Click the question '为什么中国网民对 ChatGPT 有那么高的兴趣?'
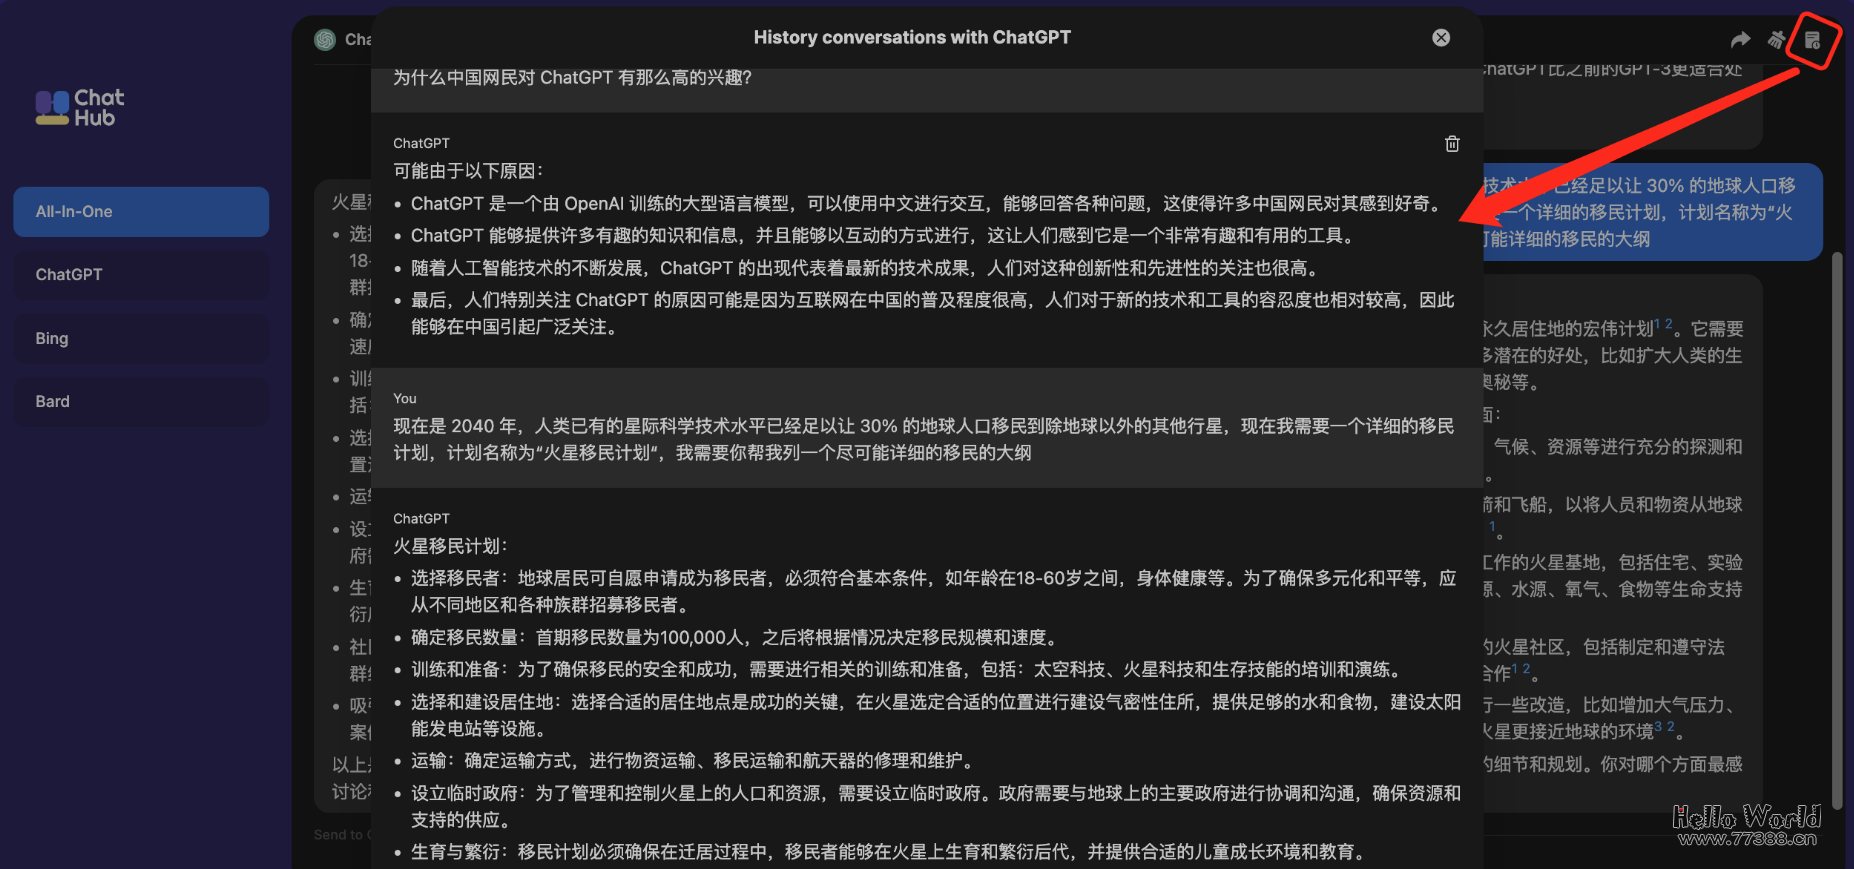 572,78
